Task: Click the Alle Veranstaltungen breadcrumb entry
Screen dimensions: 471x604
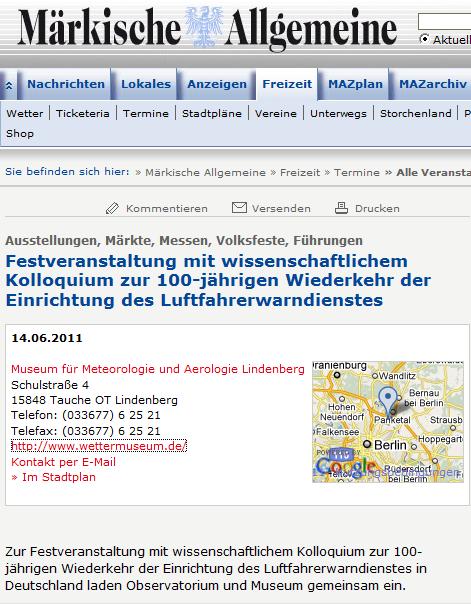Action: coord(434,173)
